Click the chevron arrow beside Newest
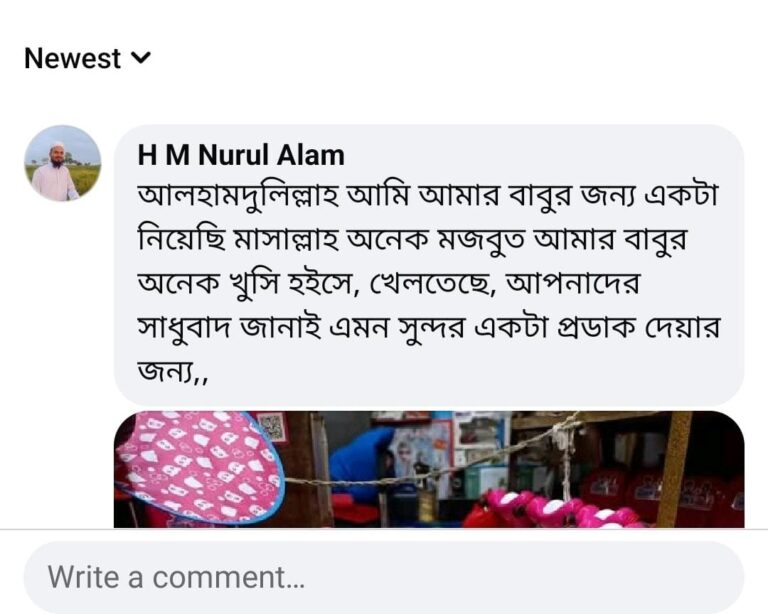The image size is (768, 614). (141, 58)
